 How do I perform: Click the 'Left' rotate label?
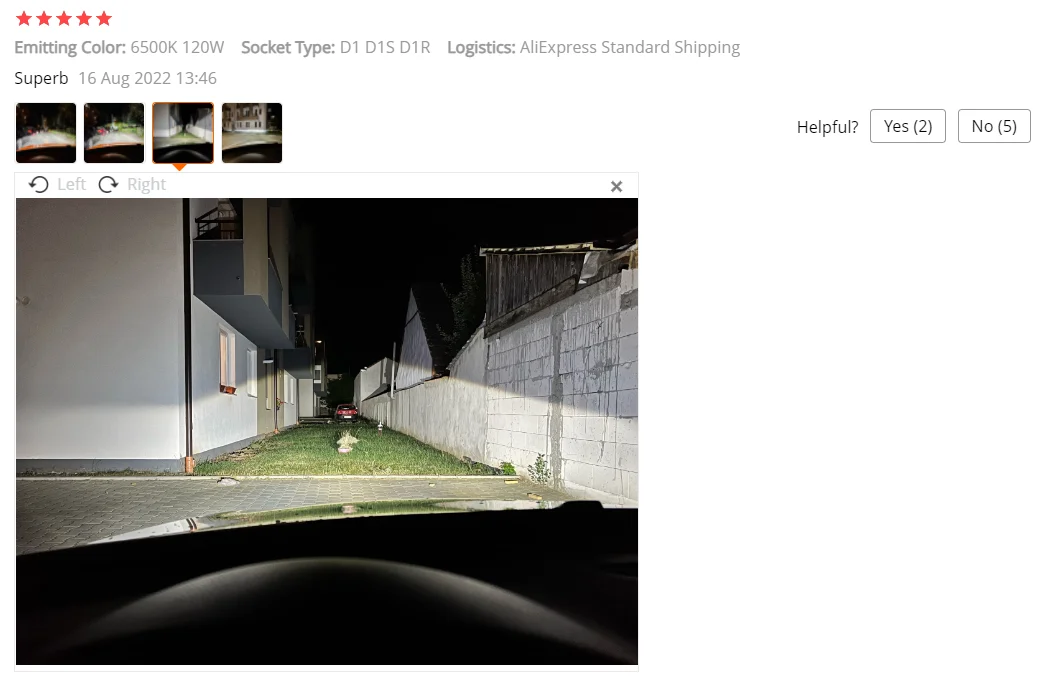71,185
